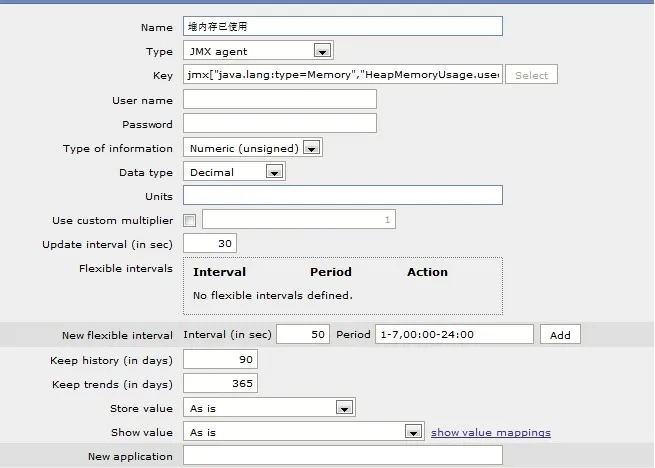Click the Update interval field
The image size is (655, 468).
click(210, 244)
